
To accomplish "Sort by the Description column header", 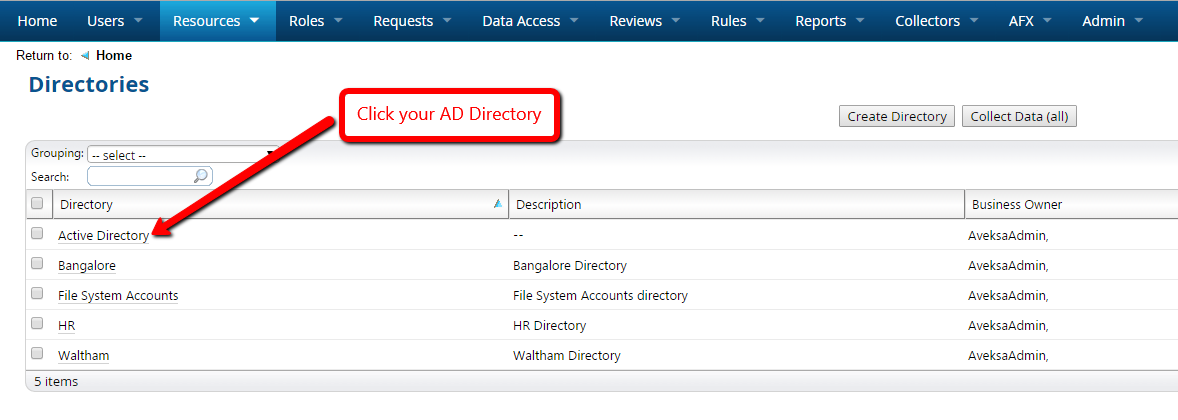I will (x=547, y=205).
